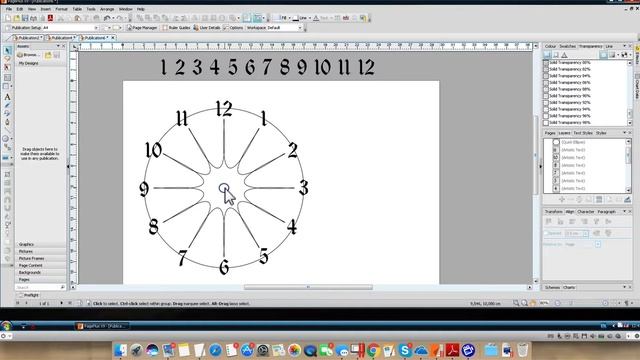This screenshot has width=640, height=360.
Task: Click the Options button
Action: (233, 28)
